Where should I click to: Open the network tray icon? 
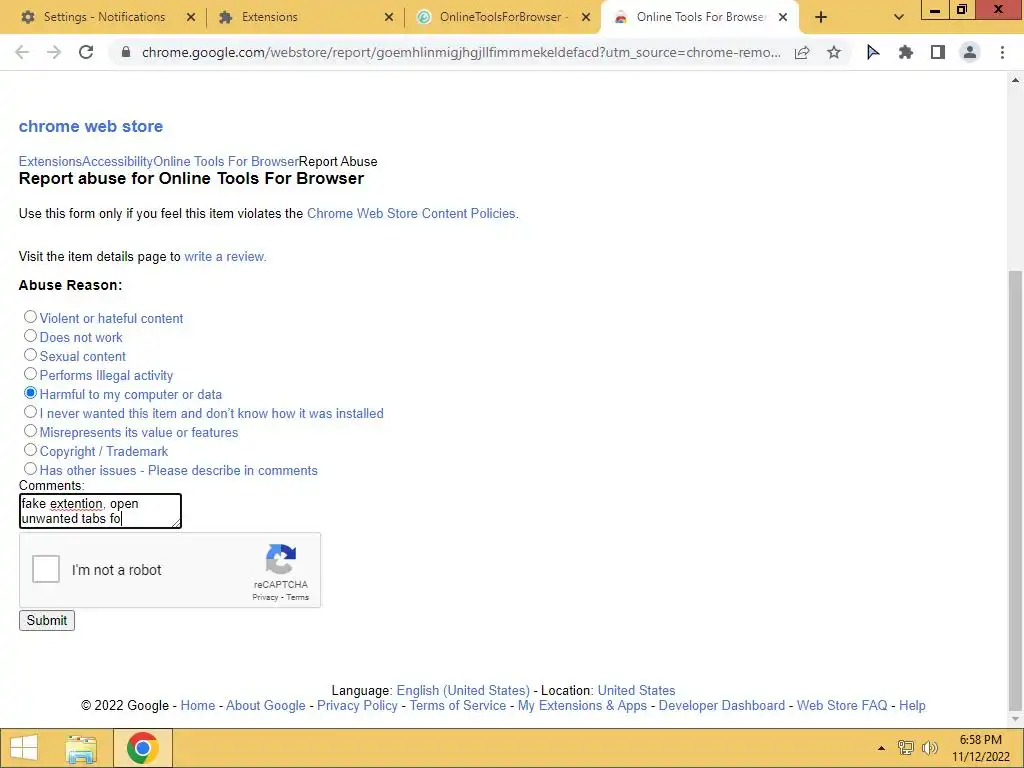click(905, 748)
